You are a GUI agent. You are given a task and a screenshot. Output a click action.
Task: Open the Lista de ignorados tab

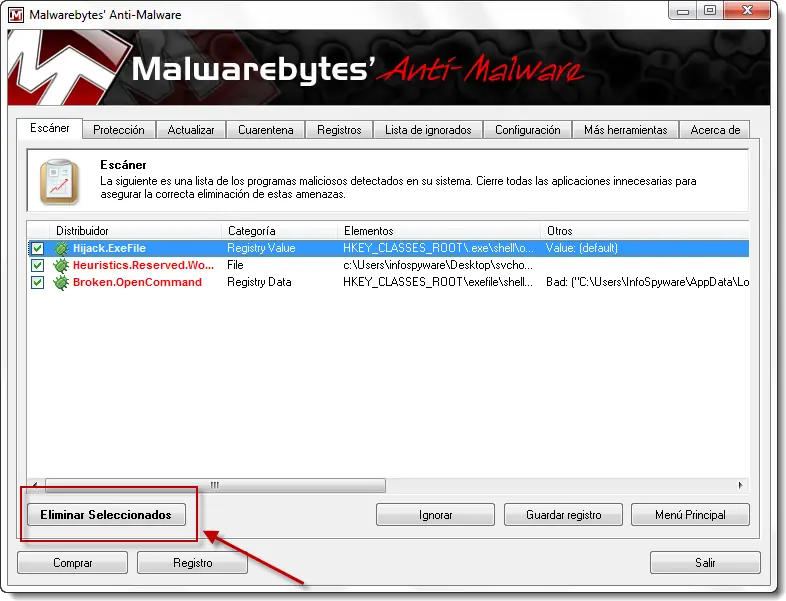[428, 130]
